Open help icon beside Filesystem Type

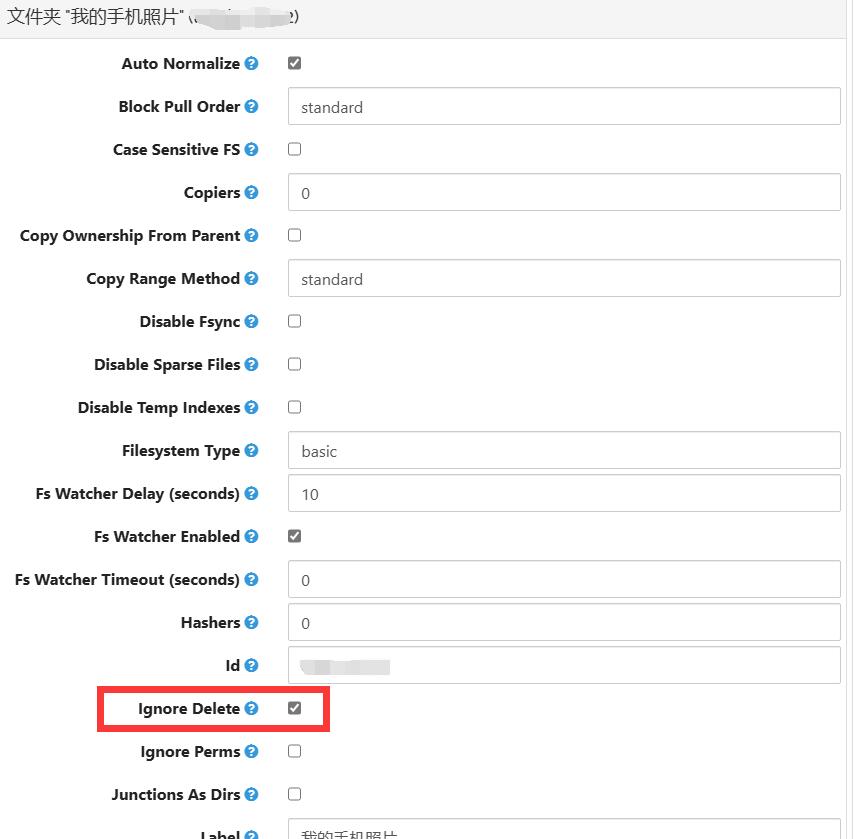(x=251, y=451)
